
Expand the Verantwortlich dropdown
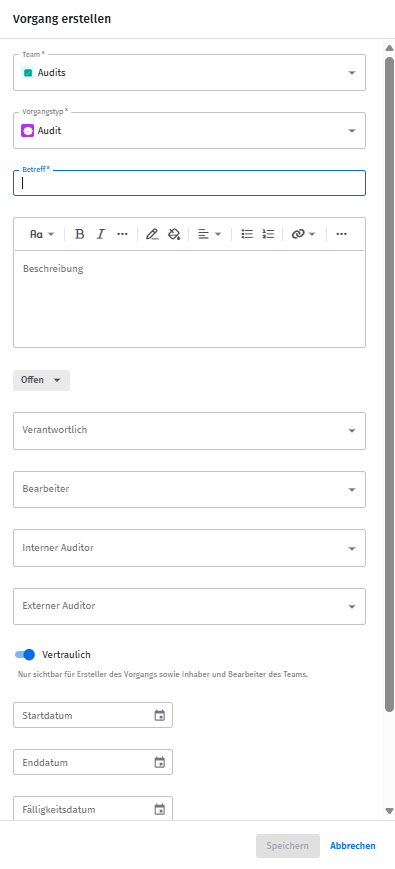point(189,431)
